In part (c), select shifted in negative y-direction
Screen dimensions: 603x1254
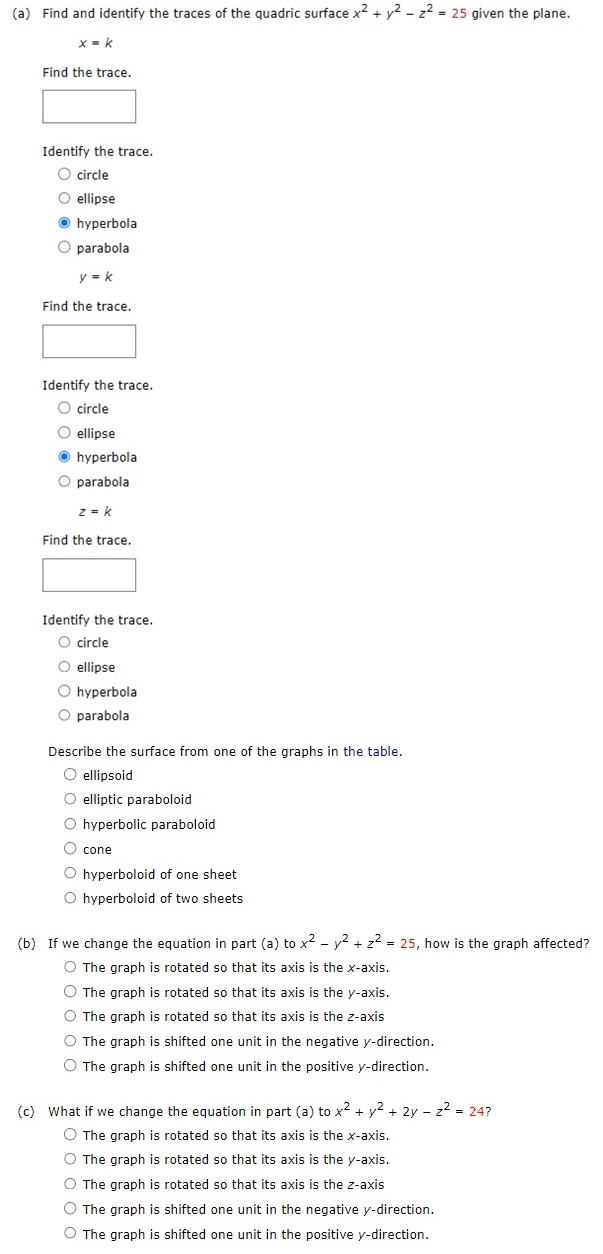coord(71,1209)
